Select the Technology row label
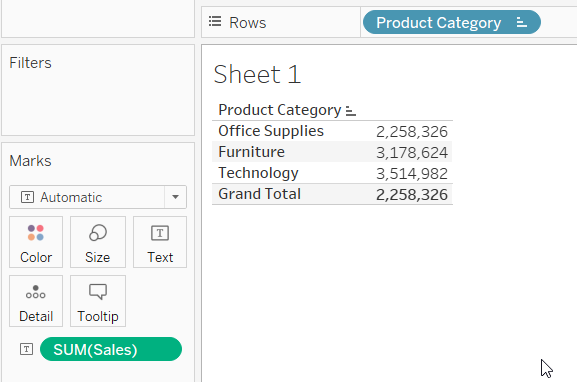Viewport: 577px width, 382px height. point(258,173)
